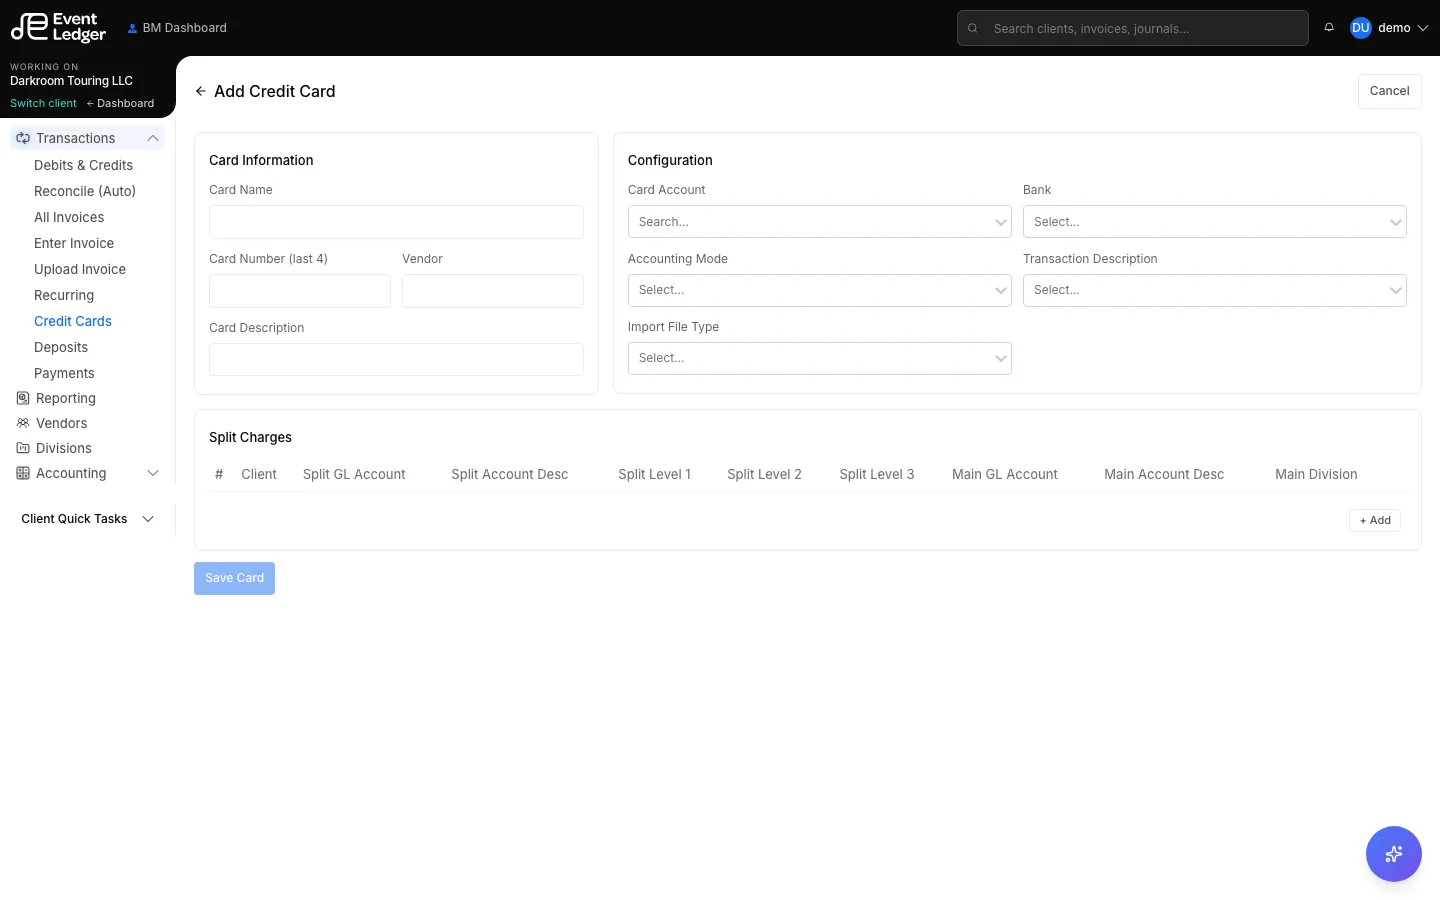
Task: Add a split charge row
Action: pyautogui.click(x=1375, y=520)
